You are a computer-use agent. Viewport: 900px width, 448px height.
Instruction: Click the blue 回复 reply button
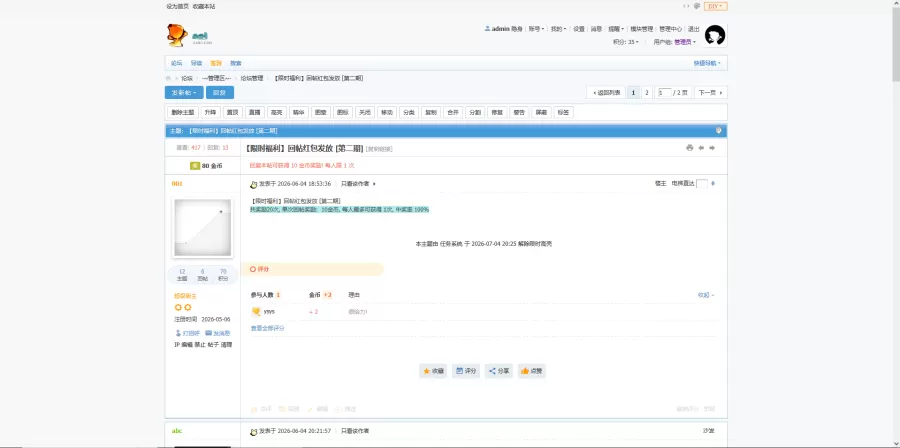tap(220, 92)
